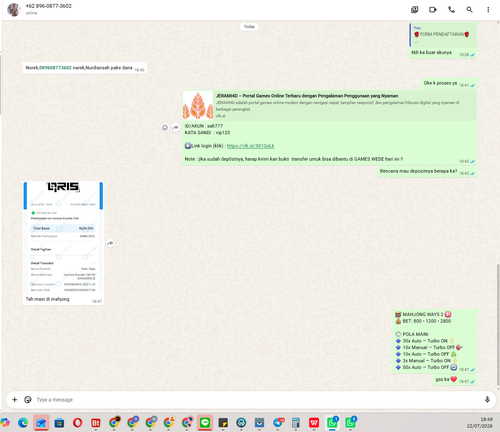The width and height of the screenshot is (500, 432).
Task: Search within this chat
Action: (x=469, y=10)
